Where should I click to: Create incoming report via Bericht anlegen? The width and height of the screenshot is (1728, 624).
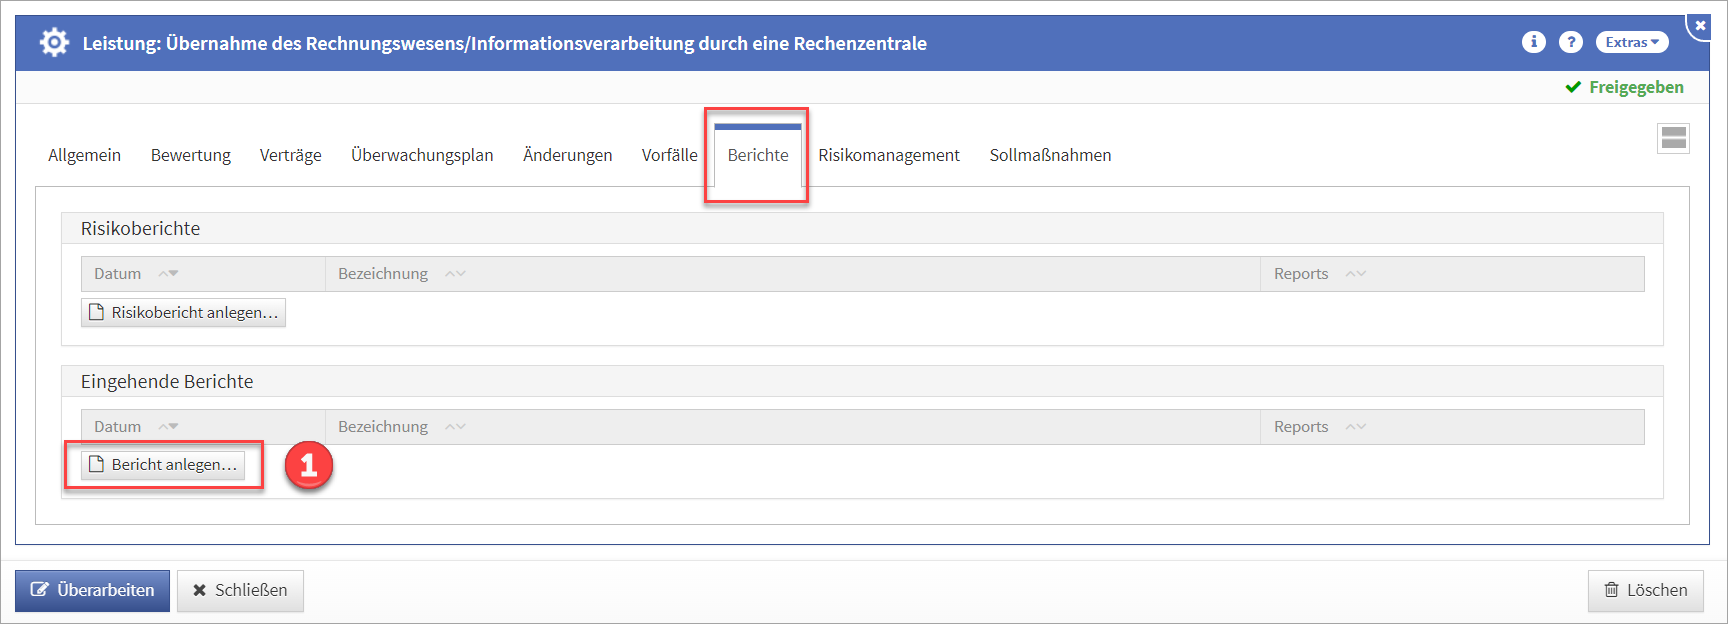tap(163, 465)
